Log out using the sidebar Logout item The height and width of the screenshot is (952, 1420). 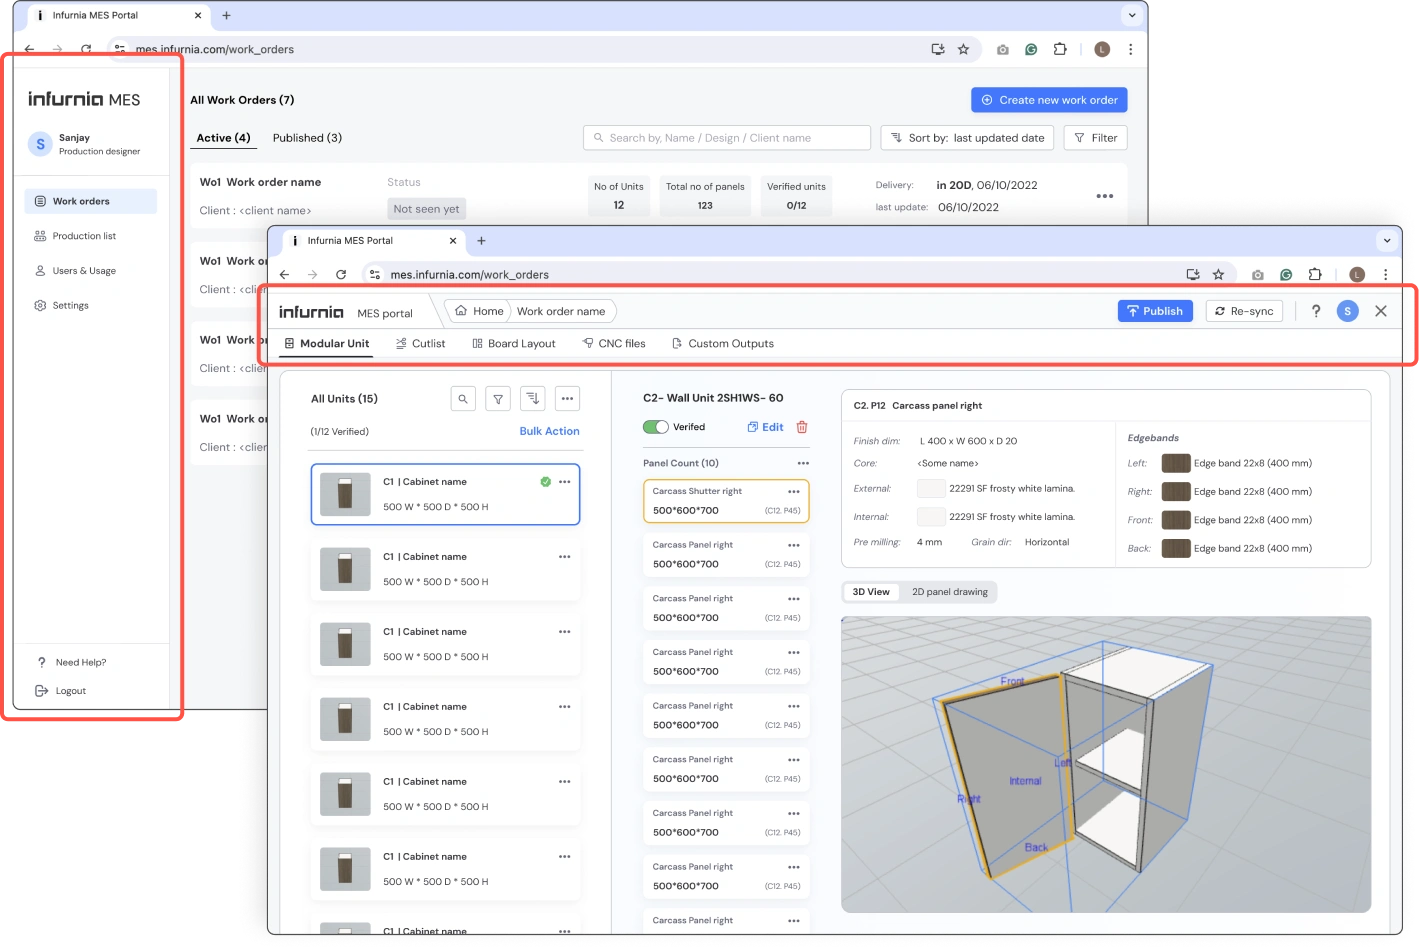pyautogui.click(x=62, y=691)
